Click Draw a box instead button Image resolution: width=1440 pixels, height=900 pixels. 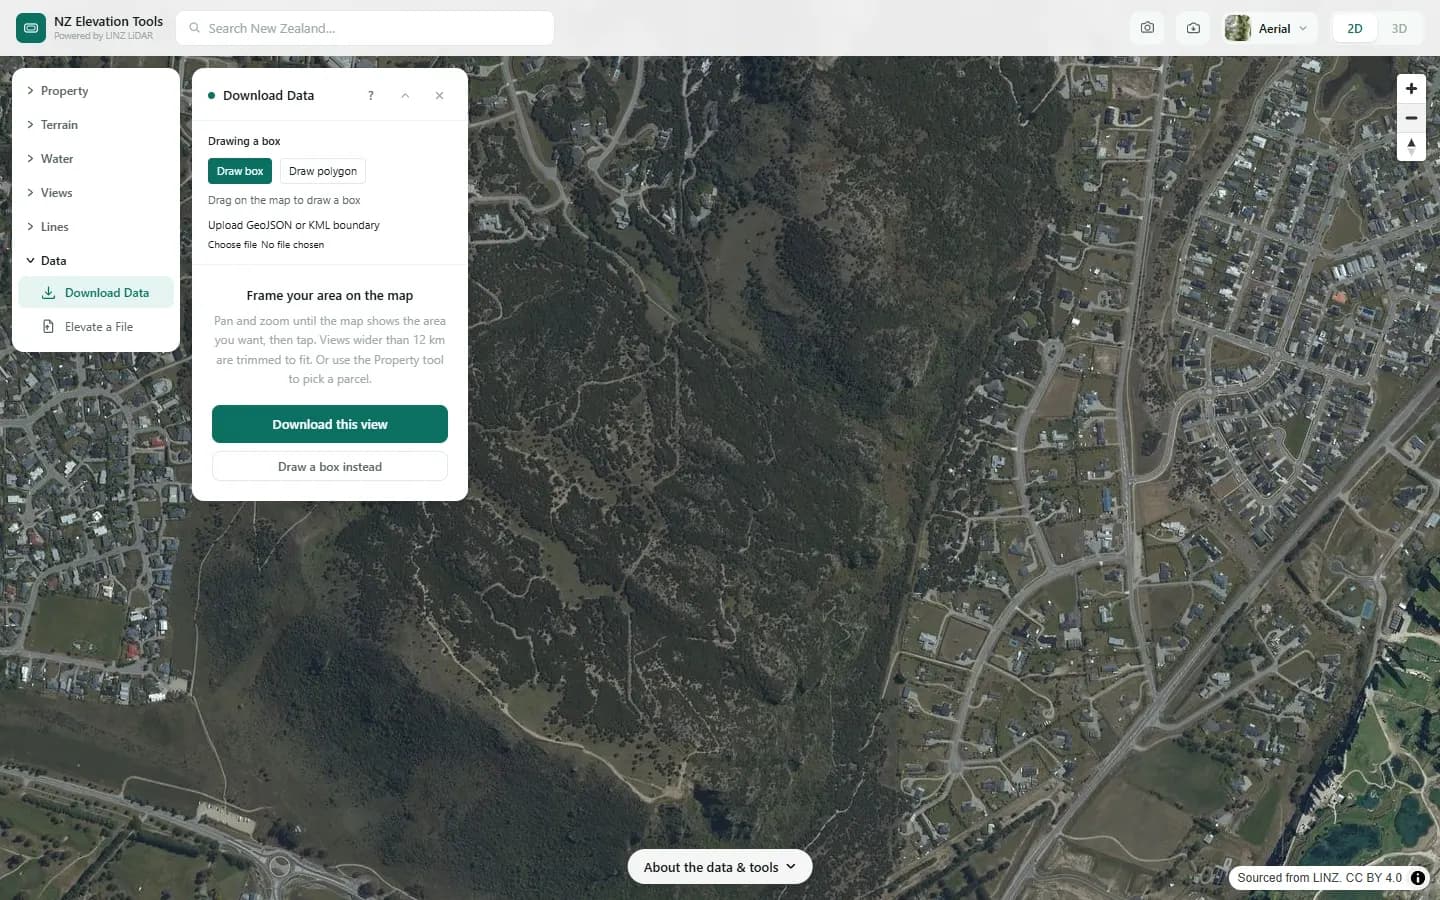tap(330, 467)
